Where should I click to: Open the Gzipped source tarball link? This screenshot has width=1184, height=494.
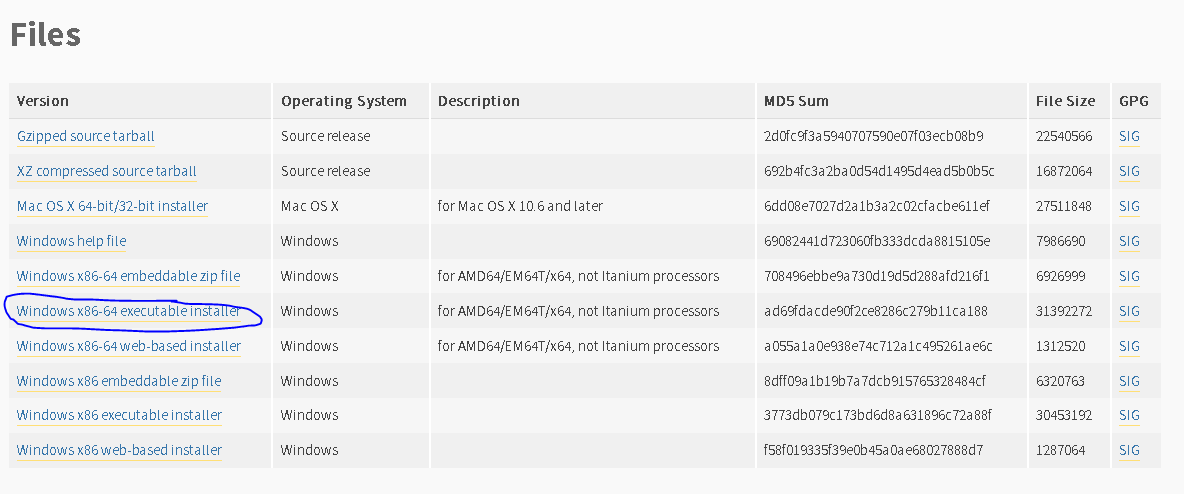pos(86,136)
